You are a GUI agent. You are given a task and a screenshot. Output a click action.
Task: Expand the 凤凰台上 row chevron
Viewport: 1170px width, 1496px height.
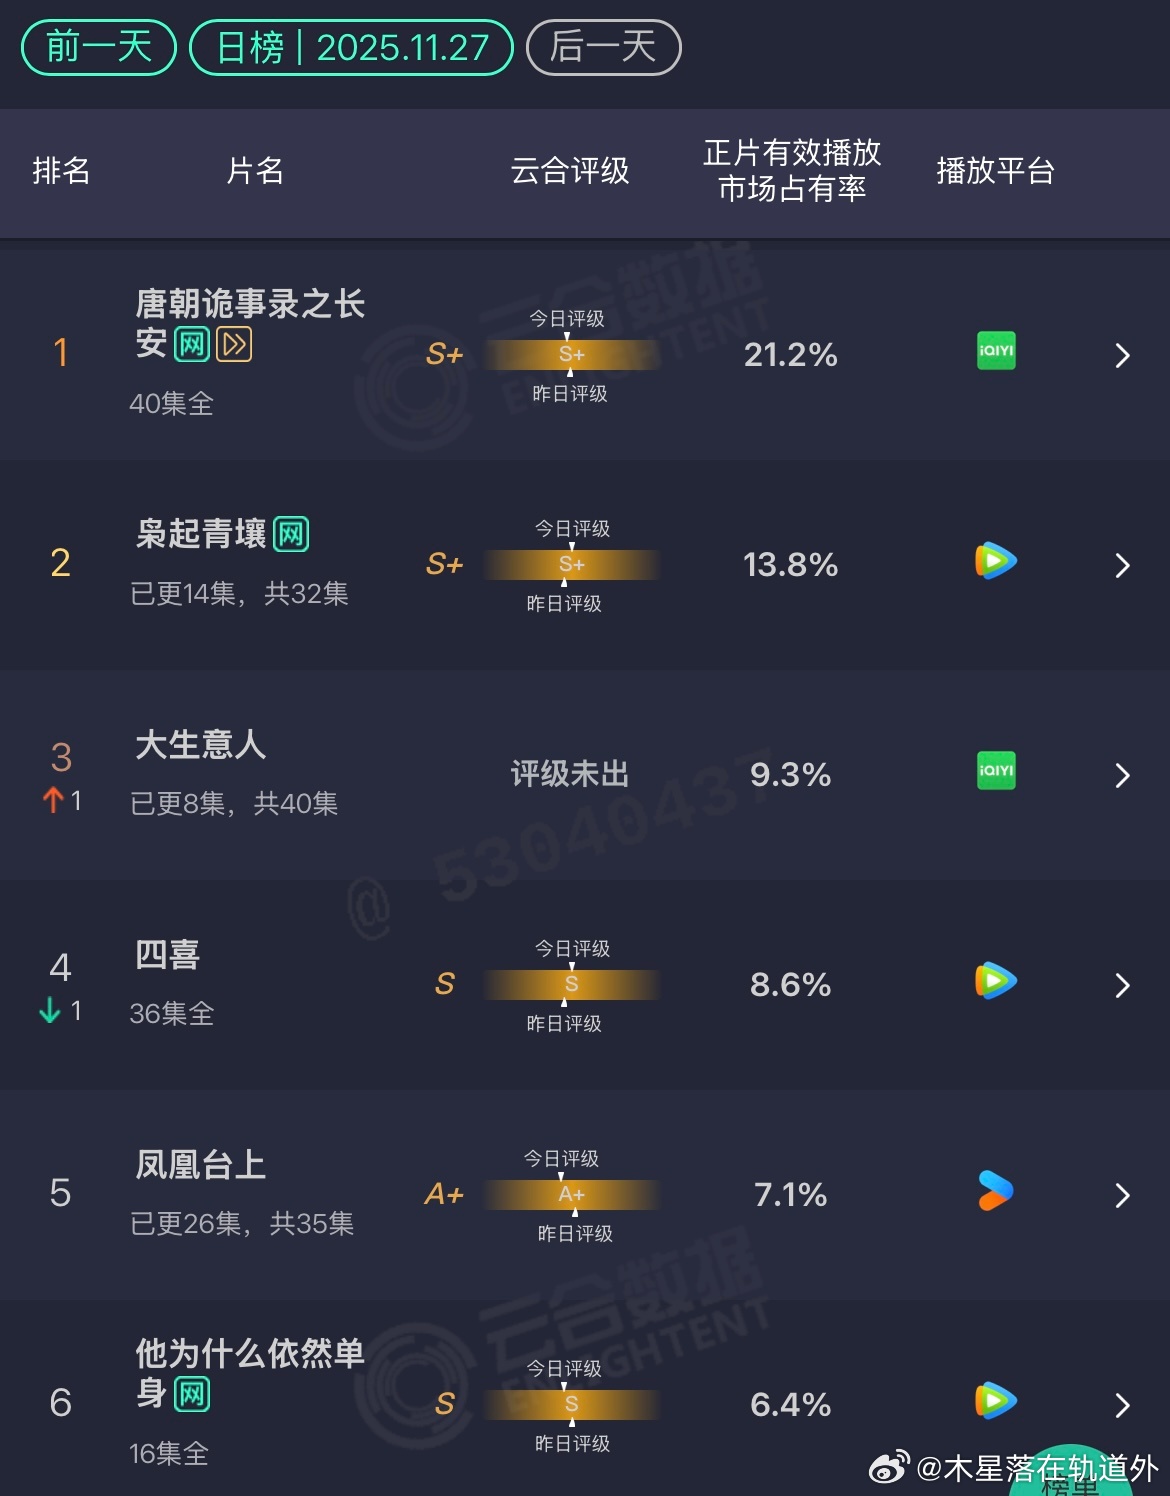[x=1122, y=1196]
